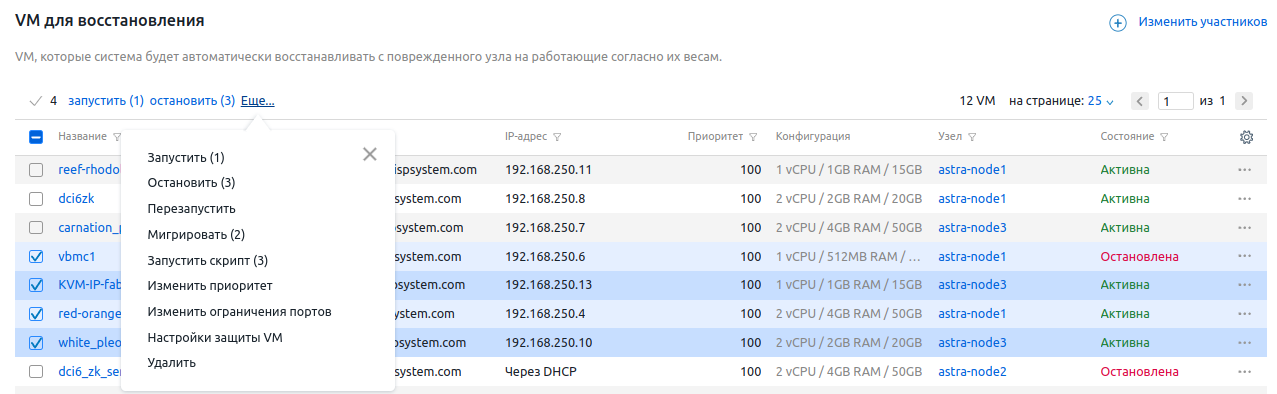Image resolution: width=1277 pixels, height=394 pixels.
Task: Filter by Приоритет column
Action: 753,137
